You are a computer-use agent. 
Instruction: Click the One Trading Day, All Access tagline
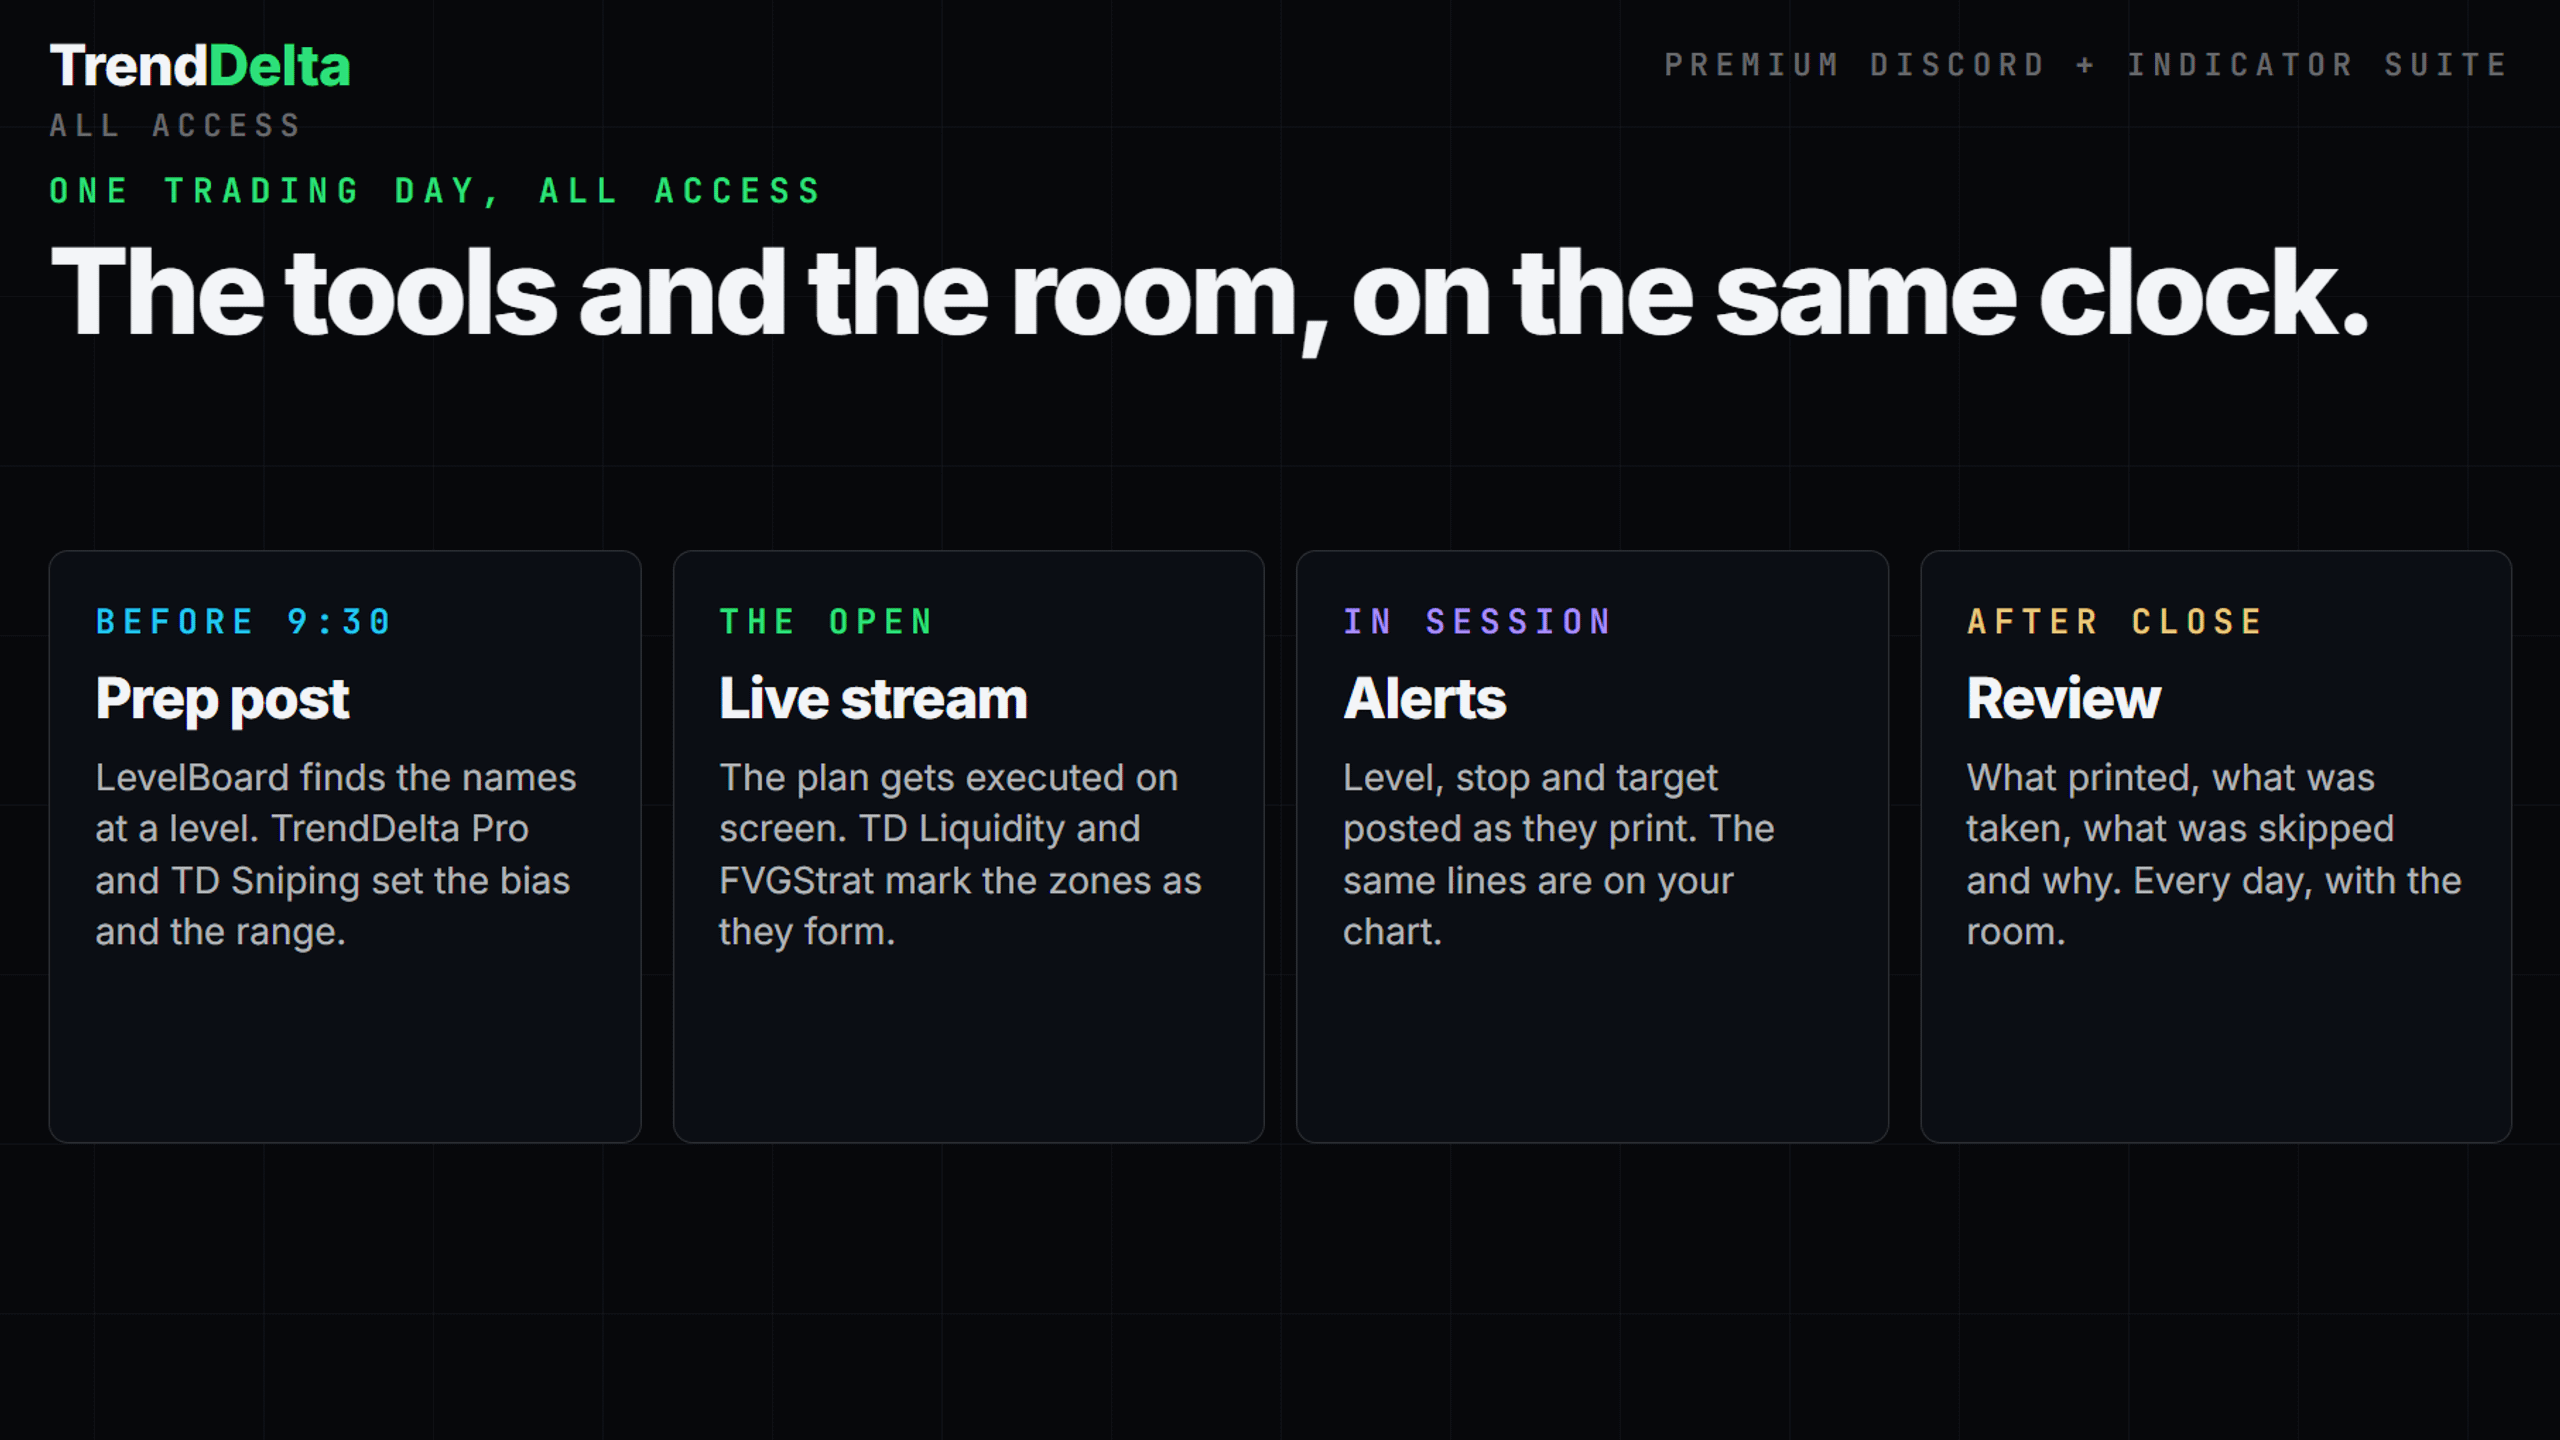[x=436, y=191]
